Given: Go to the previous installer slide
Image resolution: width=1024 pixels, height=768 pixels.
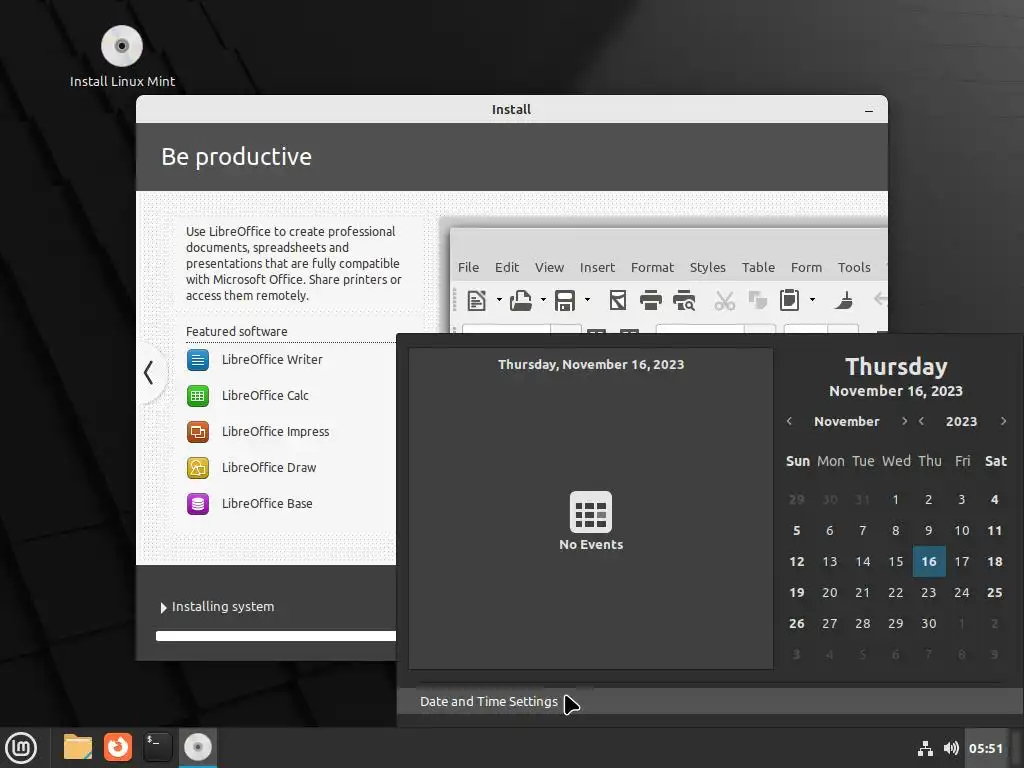Looking at the screenshot, I should 149,373.
